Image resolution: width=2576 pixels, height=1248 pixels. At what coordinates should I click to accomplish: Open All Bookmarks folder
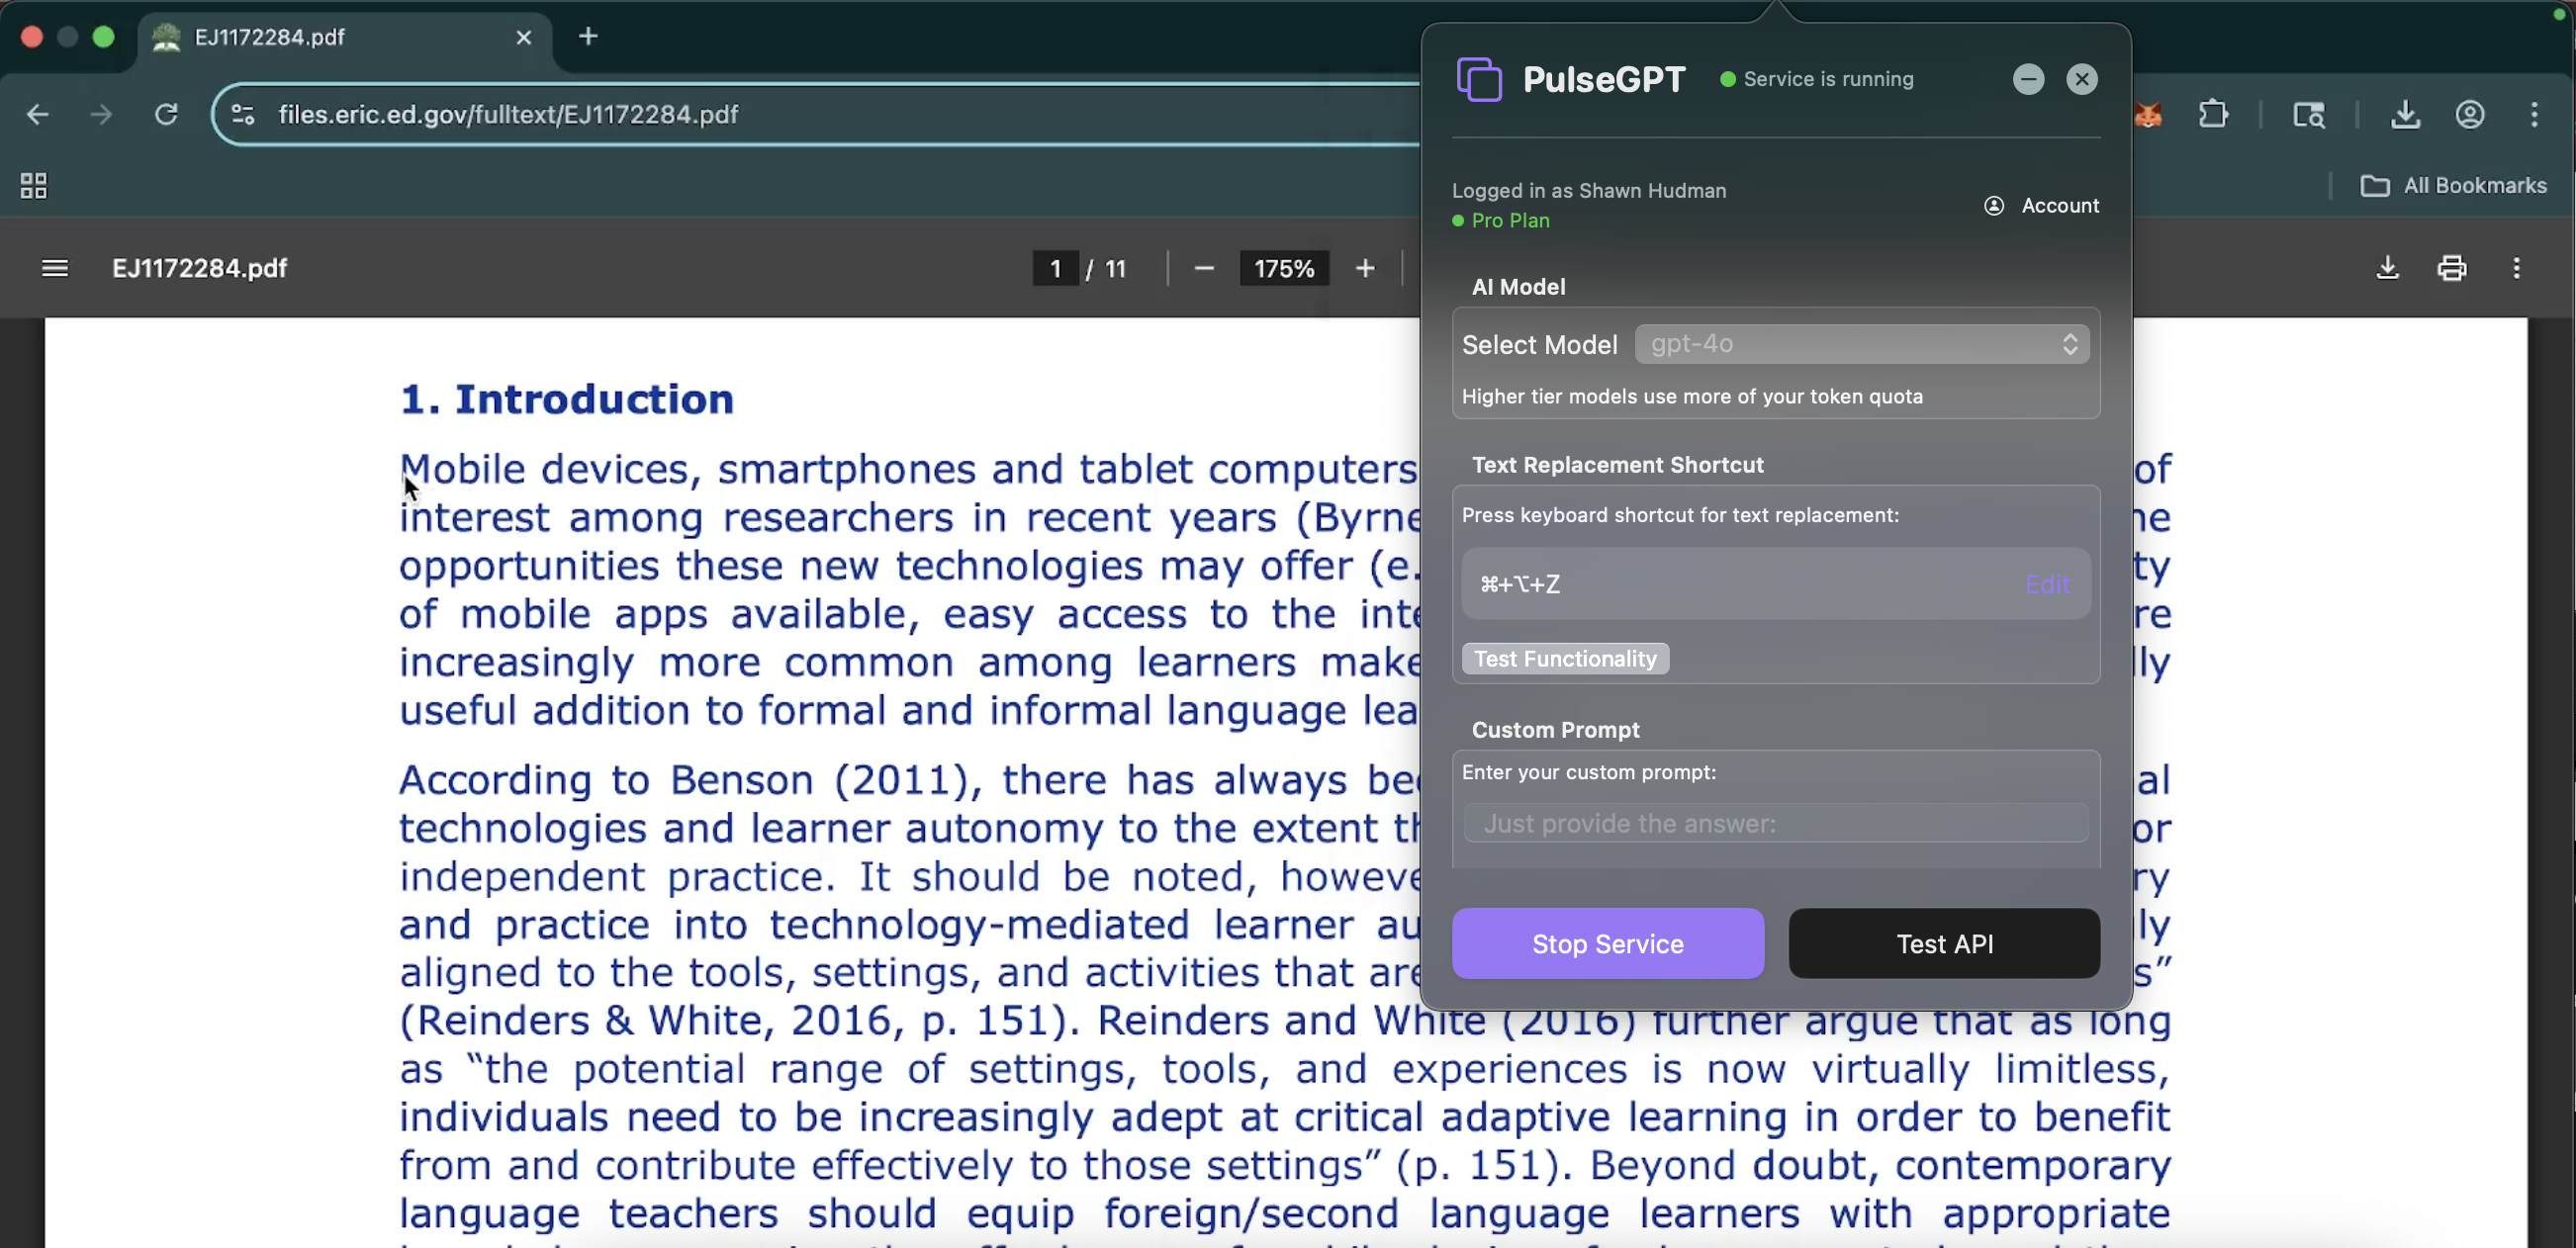point(2453,186)
